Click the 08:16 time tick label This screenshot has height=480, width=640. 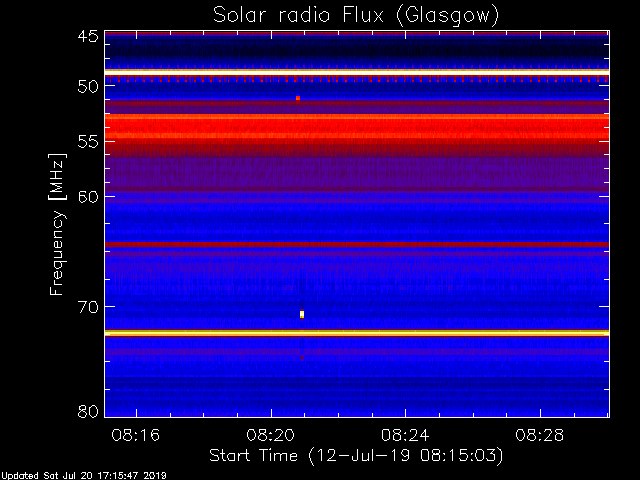[136, 435]
